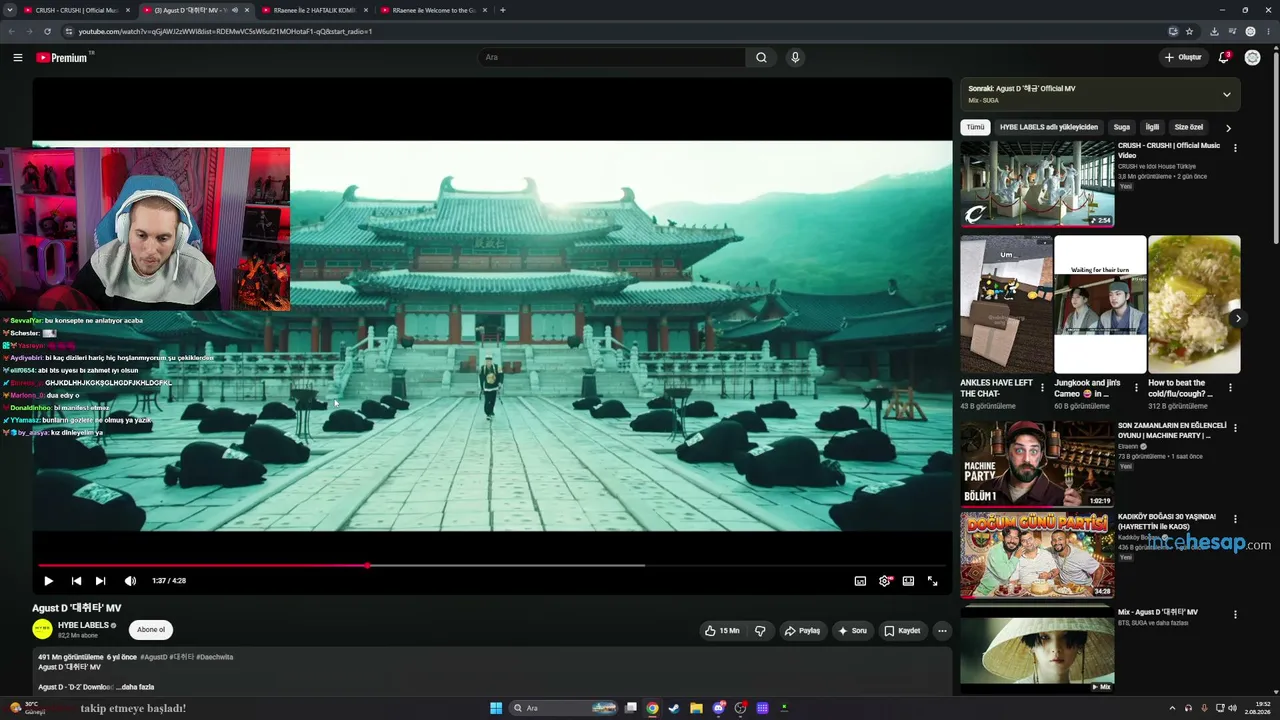Viewport: 1280px width, 720px height.
Task: Toggle theater mode view
Action: (x=908, y=581)
